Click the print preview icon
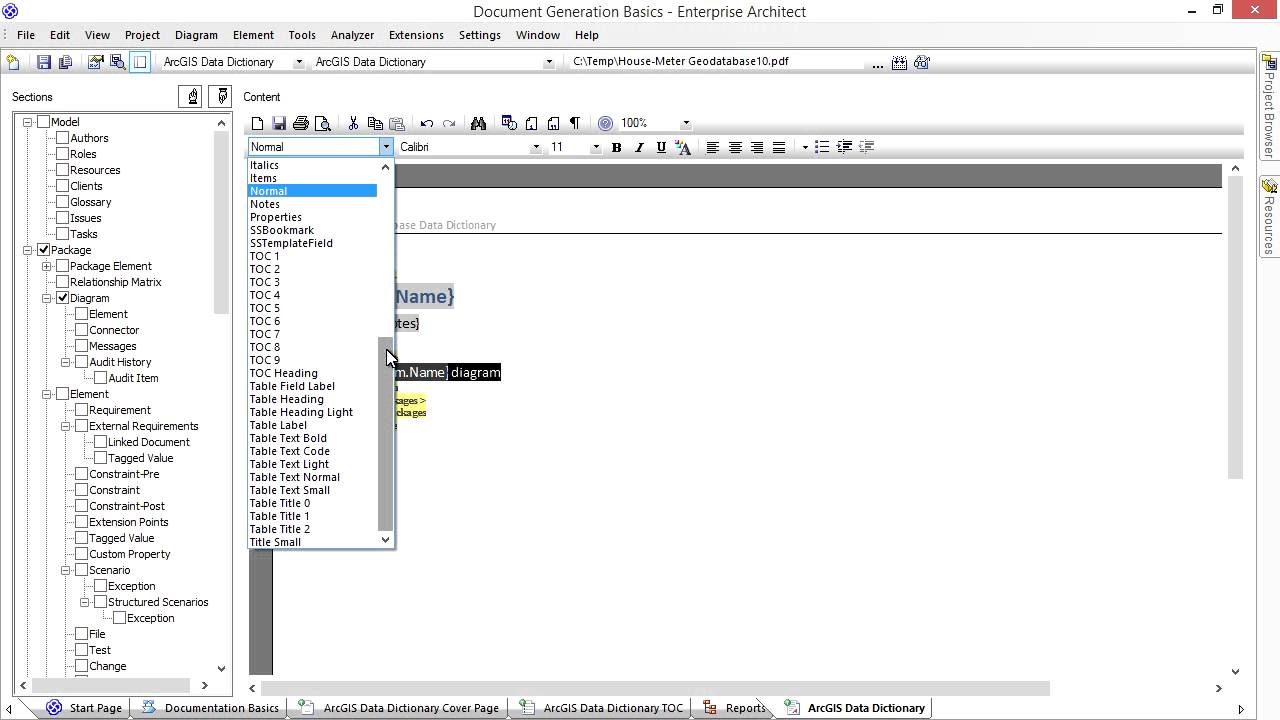 click(322, 123)
